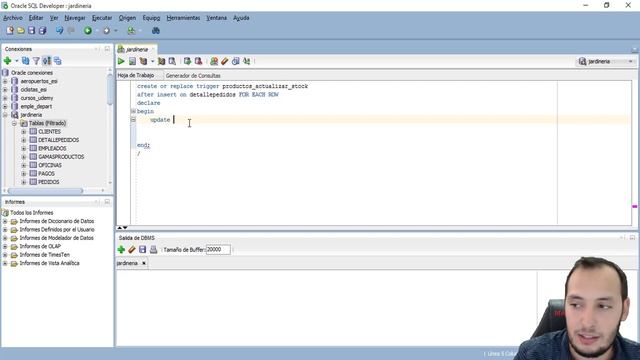Click the New file icon in main toolbar

click(x=9, y=31)
